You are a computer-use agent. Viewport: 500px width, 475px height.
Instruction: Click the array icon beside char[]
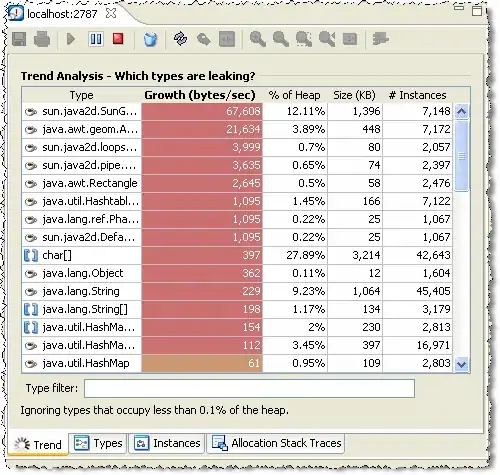click(31, 255)
